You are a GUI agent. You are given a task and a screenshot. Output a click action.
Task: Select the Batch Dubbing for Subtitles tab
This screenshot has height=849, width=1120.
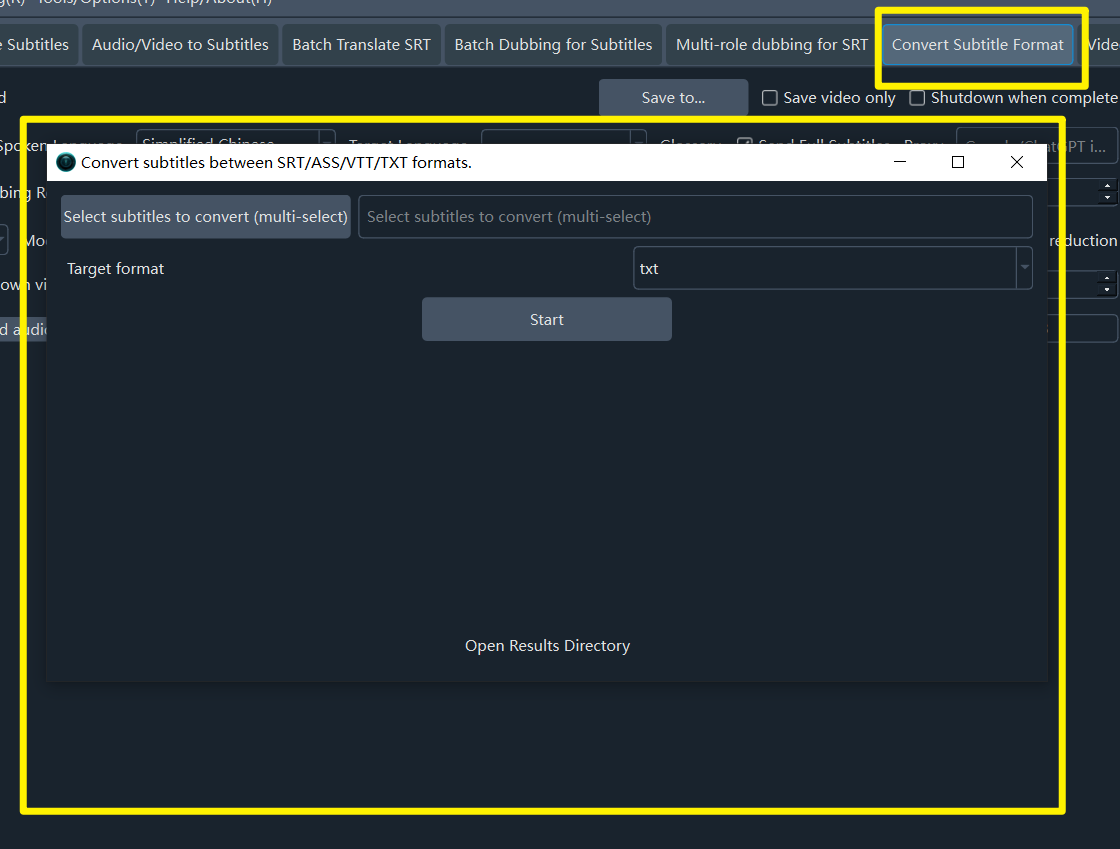tap(553, 45)
